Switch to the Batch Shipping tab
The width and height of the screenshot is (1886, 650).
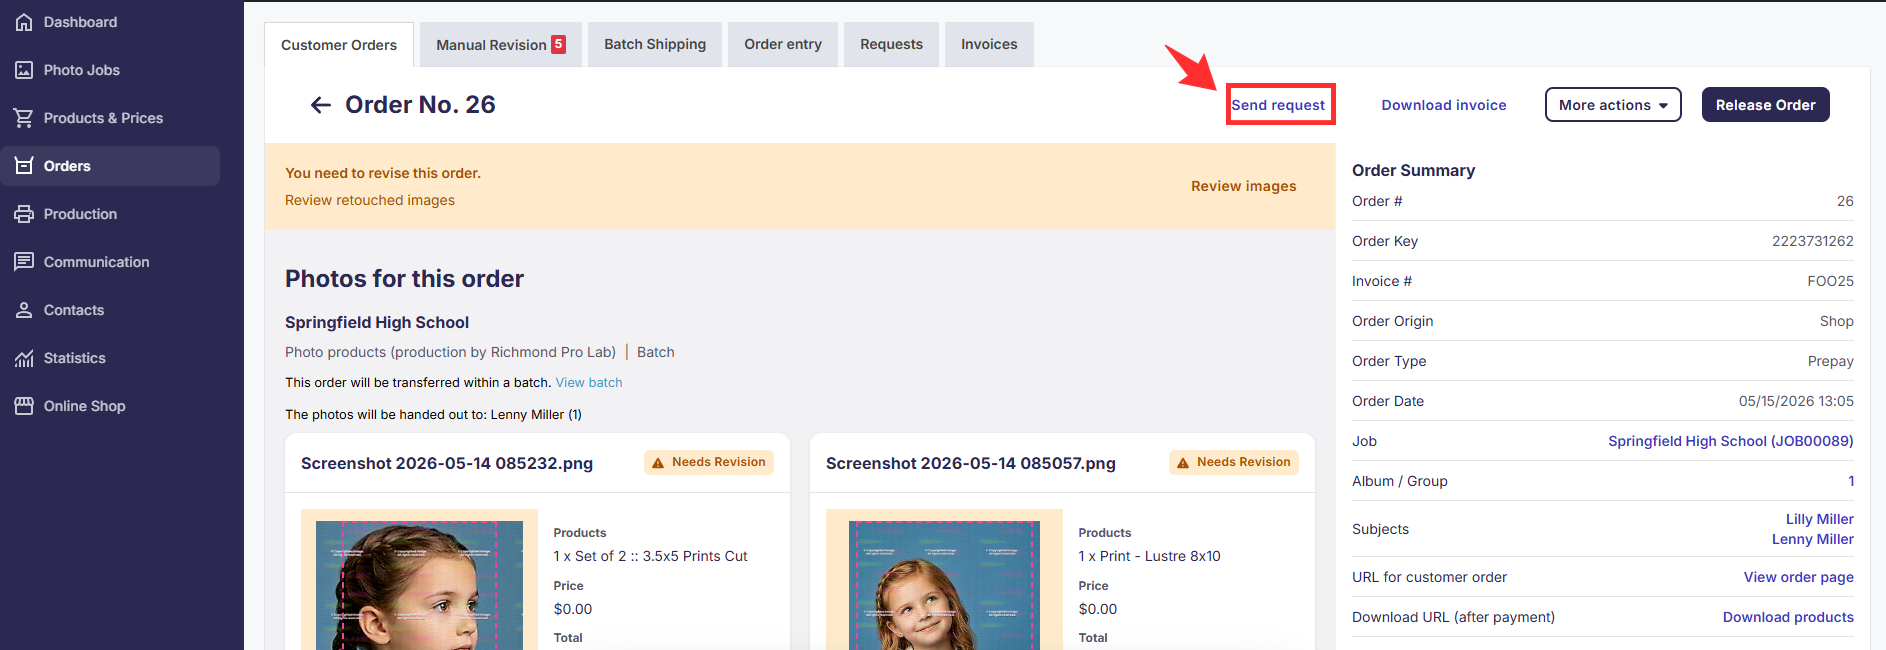pos(655,45)
